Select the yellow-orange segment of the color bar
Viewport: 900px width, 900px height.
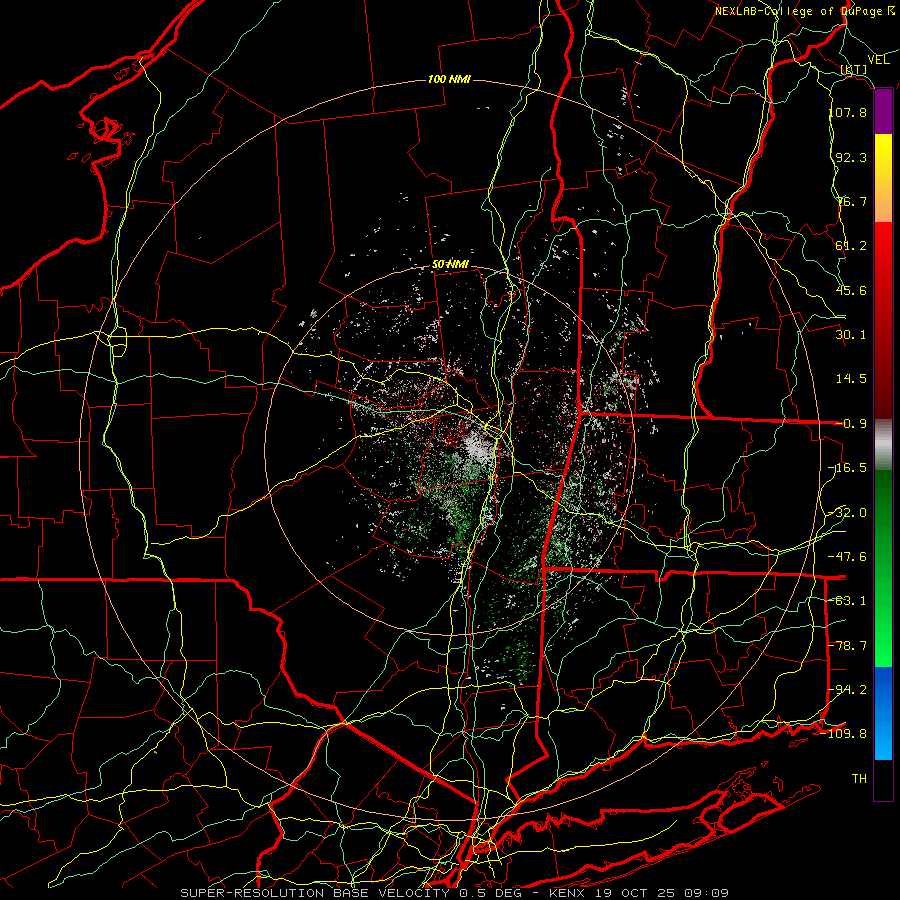tap(883, 178)
